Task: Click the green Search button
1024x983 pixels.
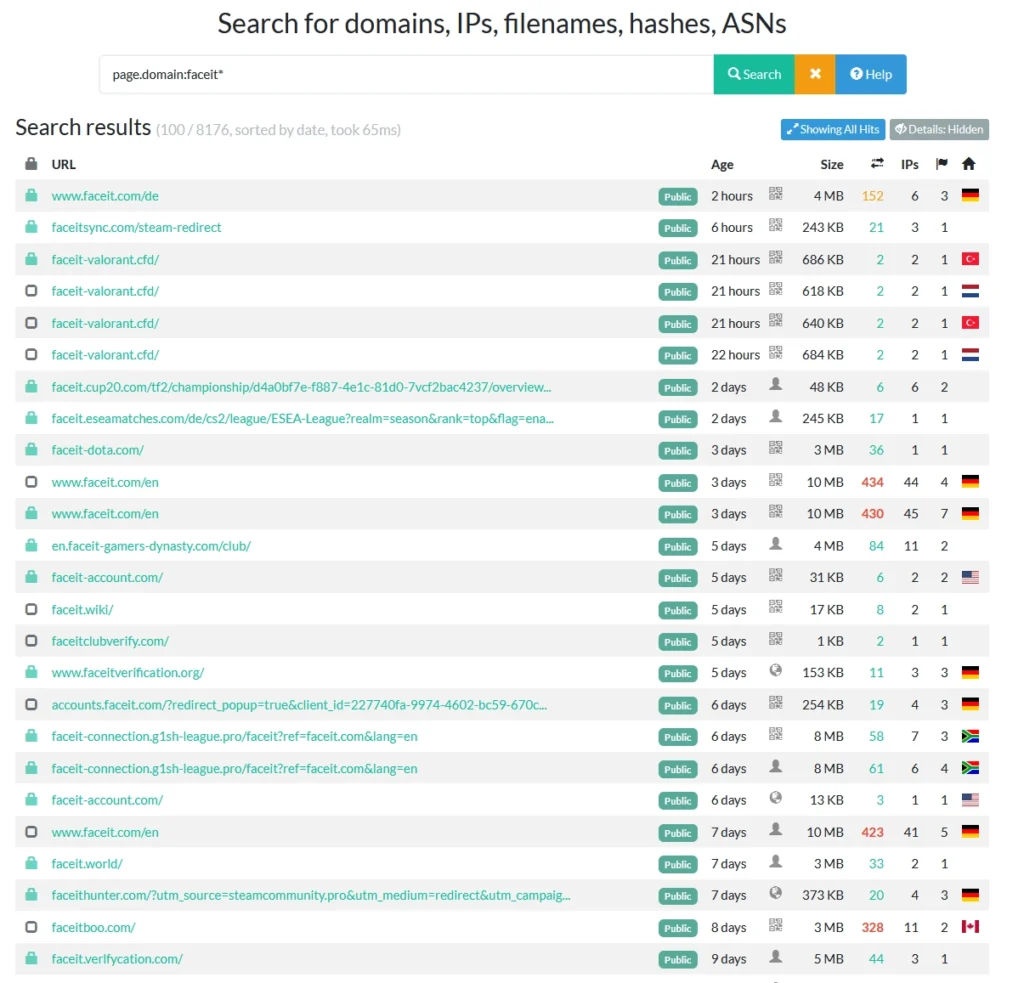Action: pyautogui.click(x=754, y=74)
